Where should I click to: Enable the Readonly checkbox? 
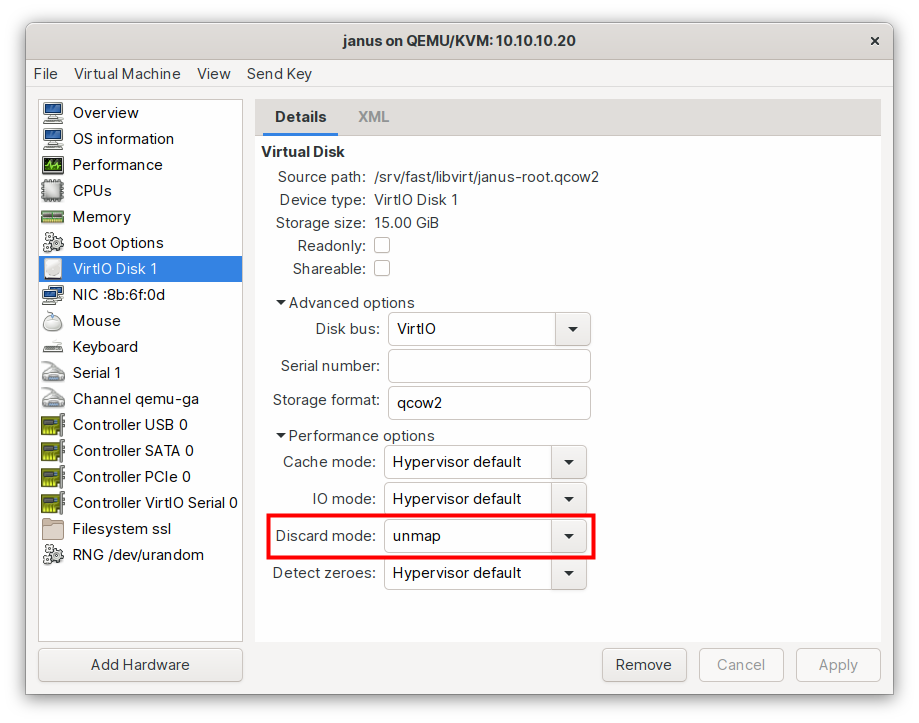coord(381,245)
